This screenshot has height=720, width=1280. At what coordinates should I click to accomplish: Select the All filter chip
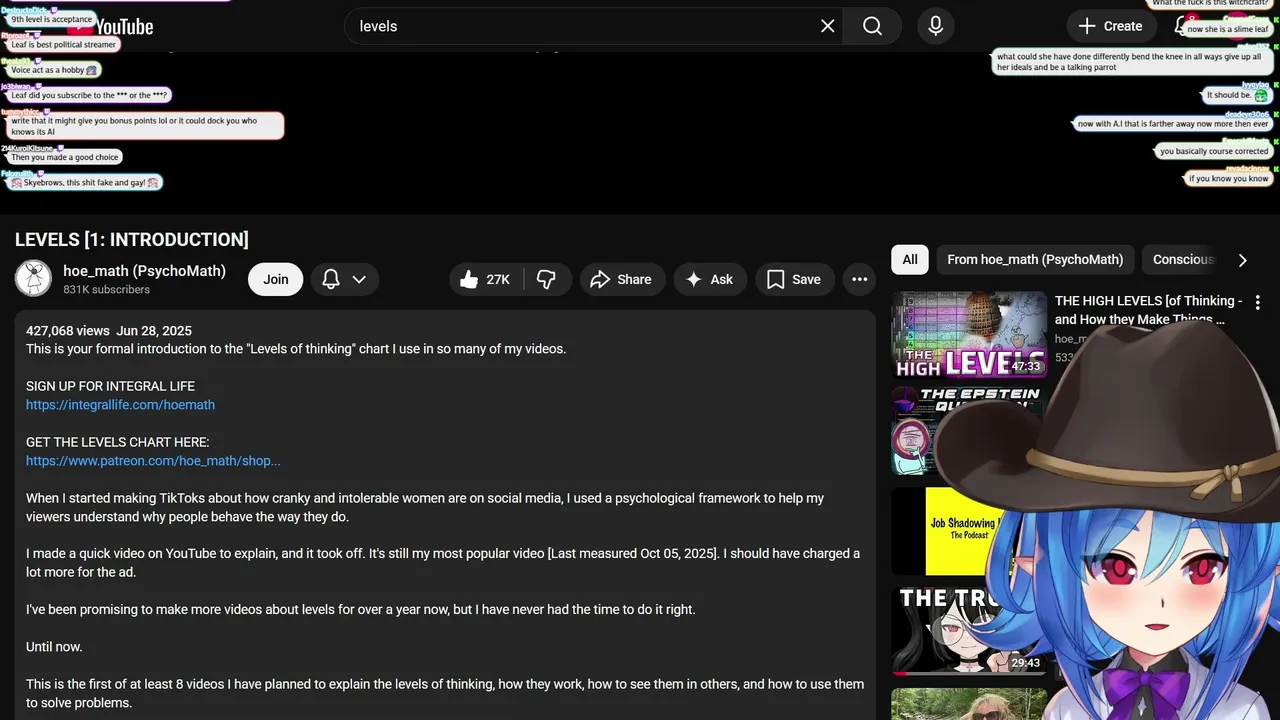910,260
